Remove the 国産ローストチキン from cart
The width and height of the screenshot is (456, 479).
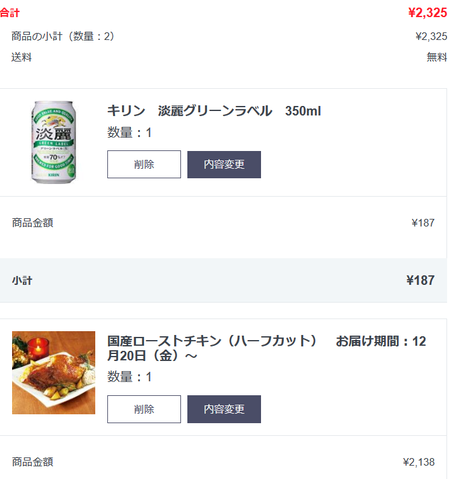(x=144, y=409)
